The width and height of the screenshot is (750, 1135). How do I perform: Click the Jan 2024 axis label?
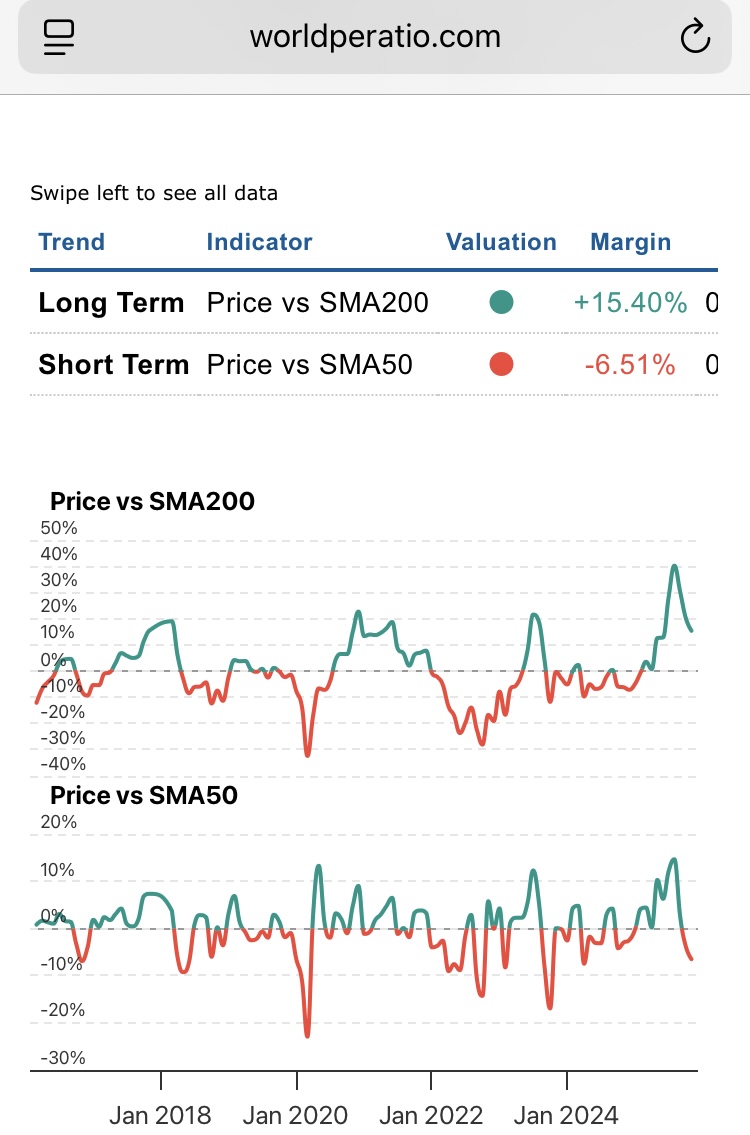pyautogui.click(x=567, y=1115)
